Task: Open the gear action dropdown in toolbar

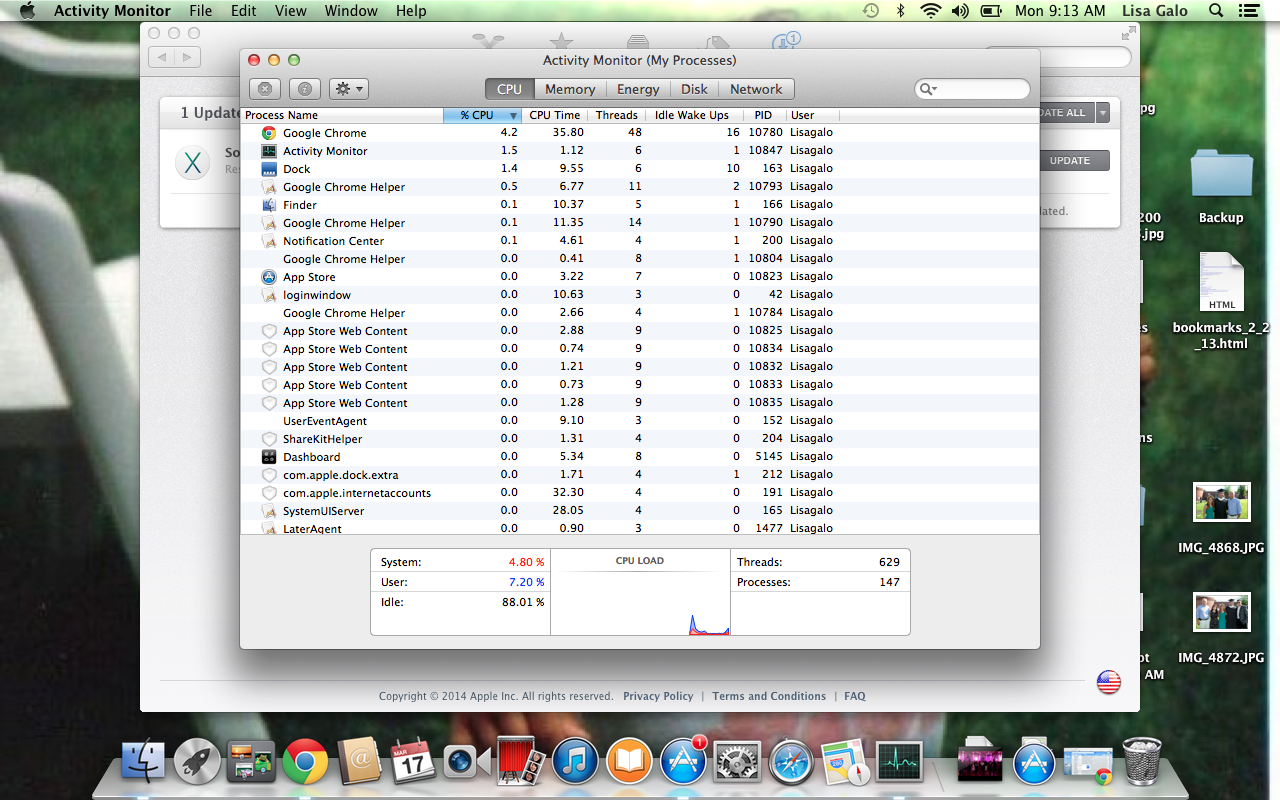Action: [x=348, y=89]
